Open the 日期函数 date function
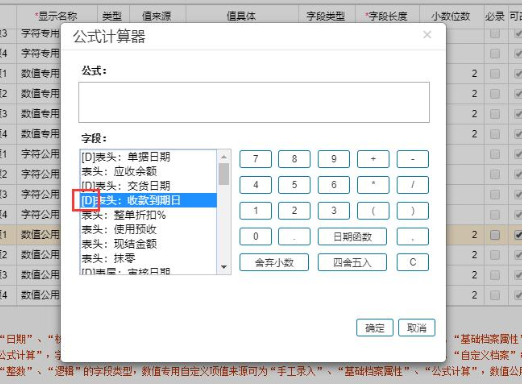 (x=352, y=237)
